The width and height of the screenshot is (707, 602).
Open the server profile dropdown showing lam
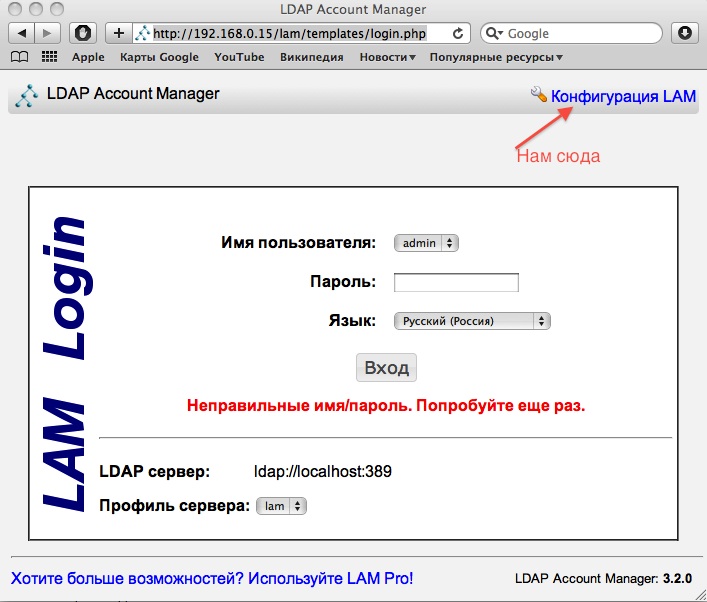tap(282, 507)
